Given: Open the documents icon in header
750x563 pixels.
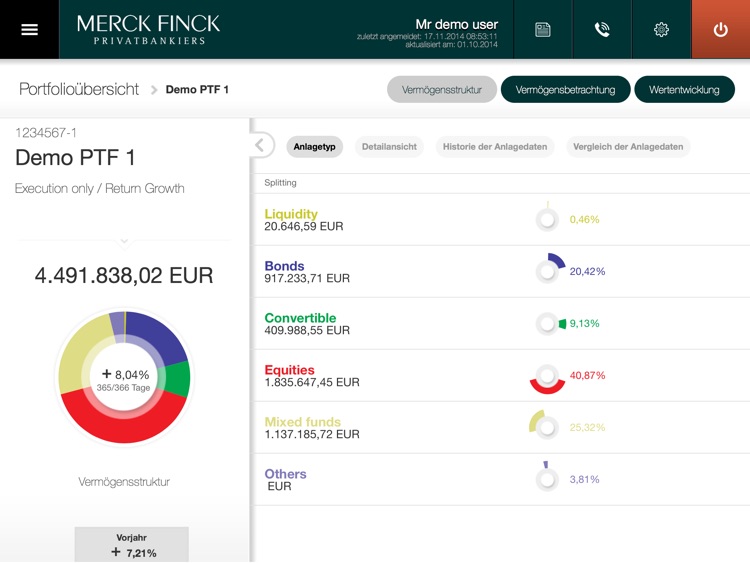Looking at the screenshot, I should point(542,29).
